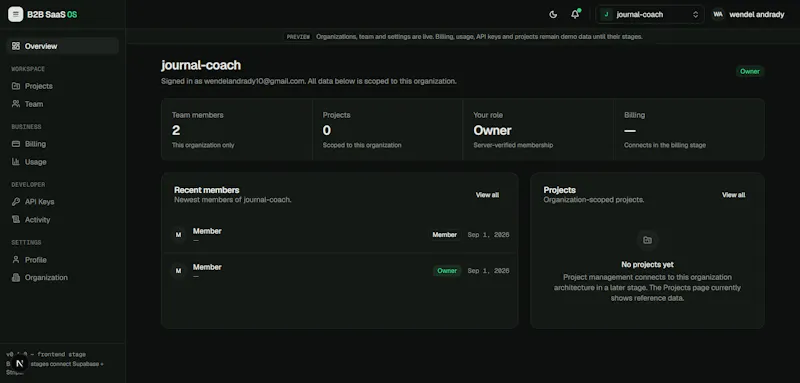Click the B2B SaaS OS logo text

[52, 14]
